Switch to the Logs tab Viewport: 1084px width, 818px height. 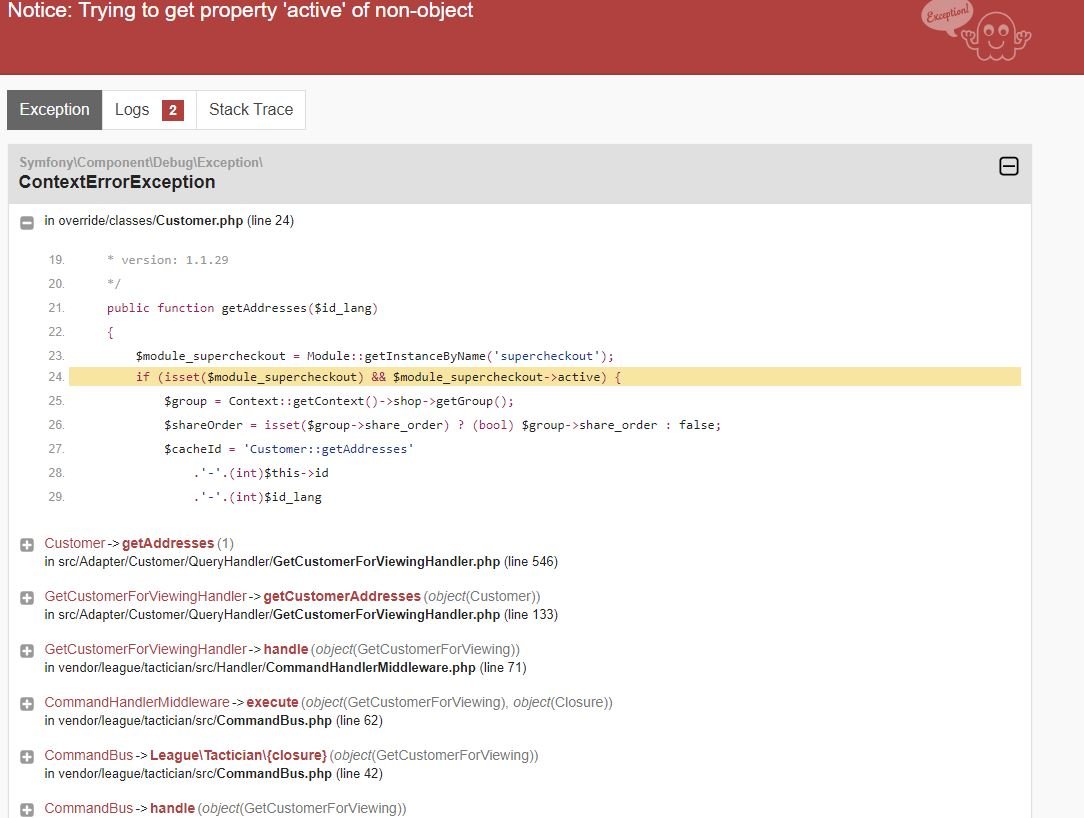point(149,110)
